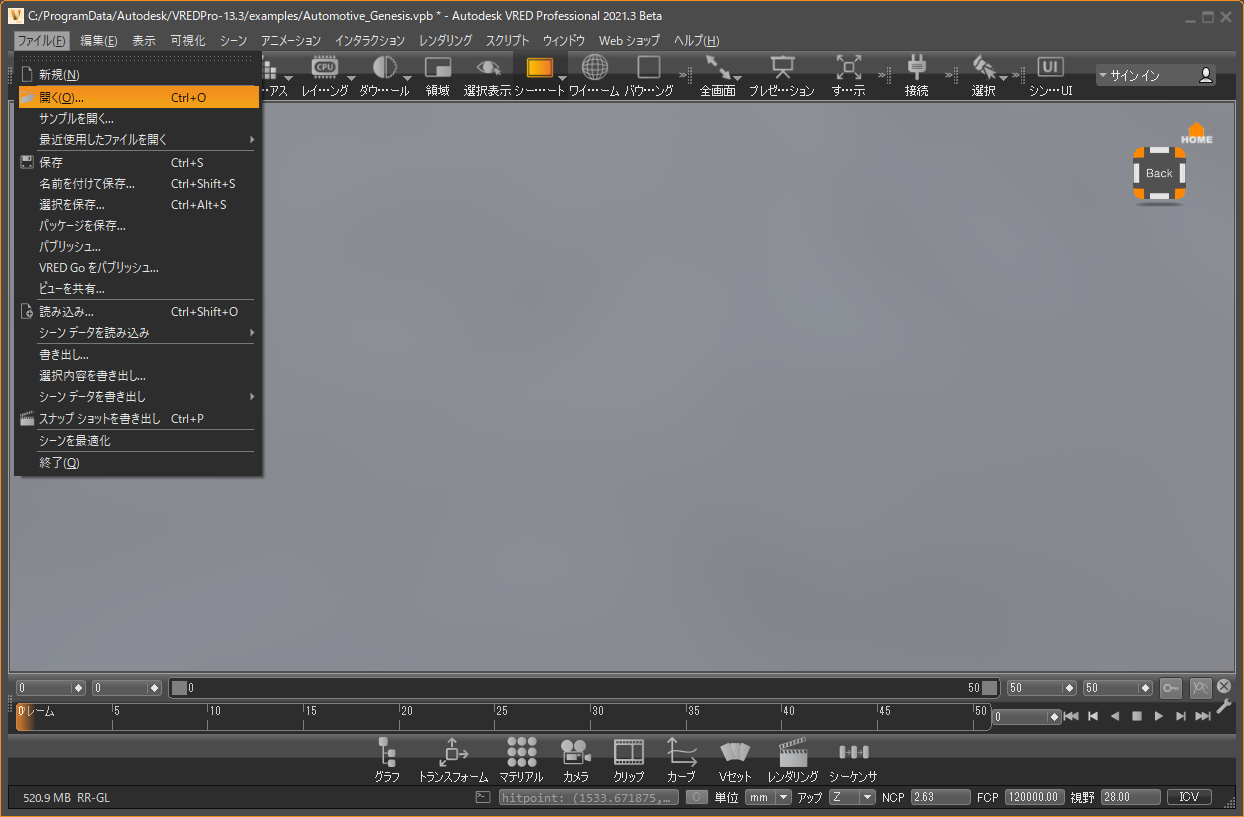Image resolution: width=1244 pixels, height=817 pixels.
Task: Click the play forward timeline button
Action: pyautogui.click(x=1159, y=716)
